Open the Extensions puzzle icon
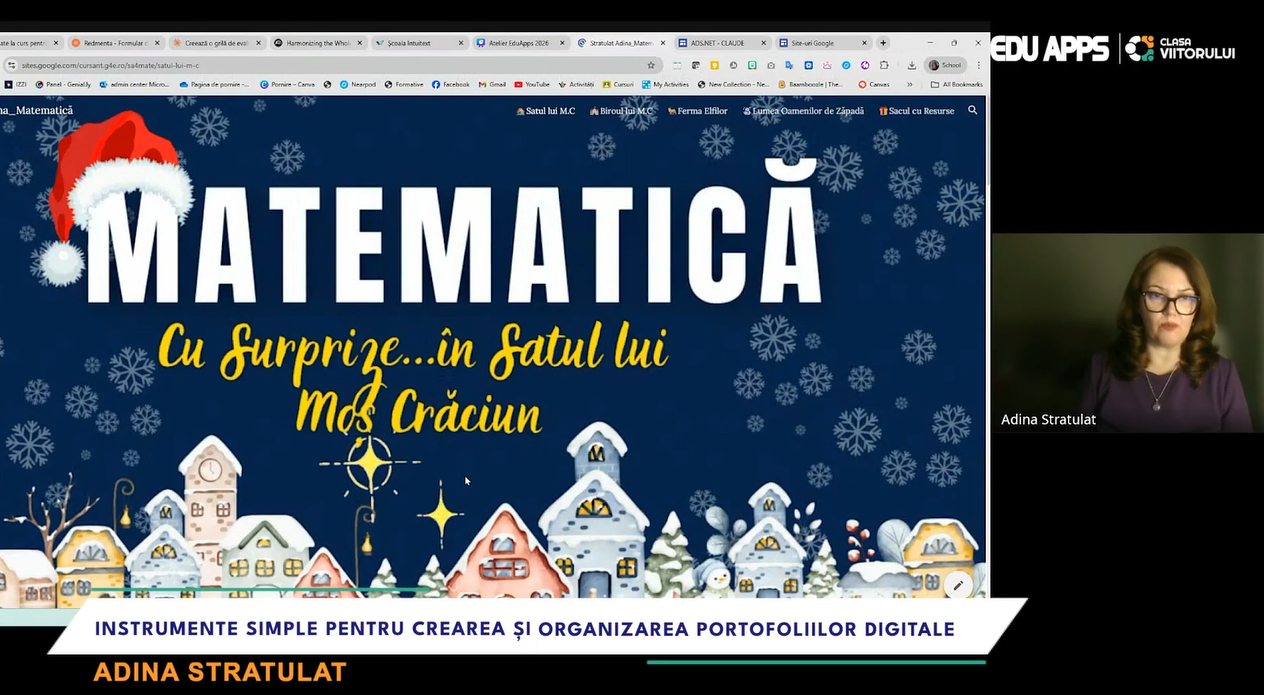Image resolution: width=1264 pixels, height=695 pixels. (883, 65)
